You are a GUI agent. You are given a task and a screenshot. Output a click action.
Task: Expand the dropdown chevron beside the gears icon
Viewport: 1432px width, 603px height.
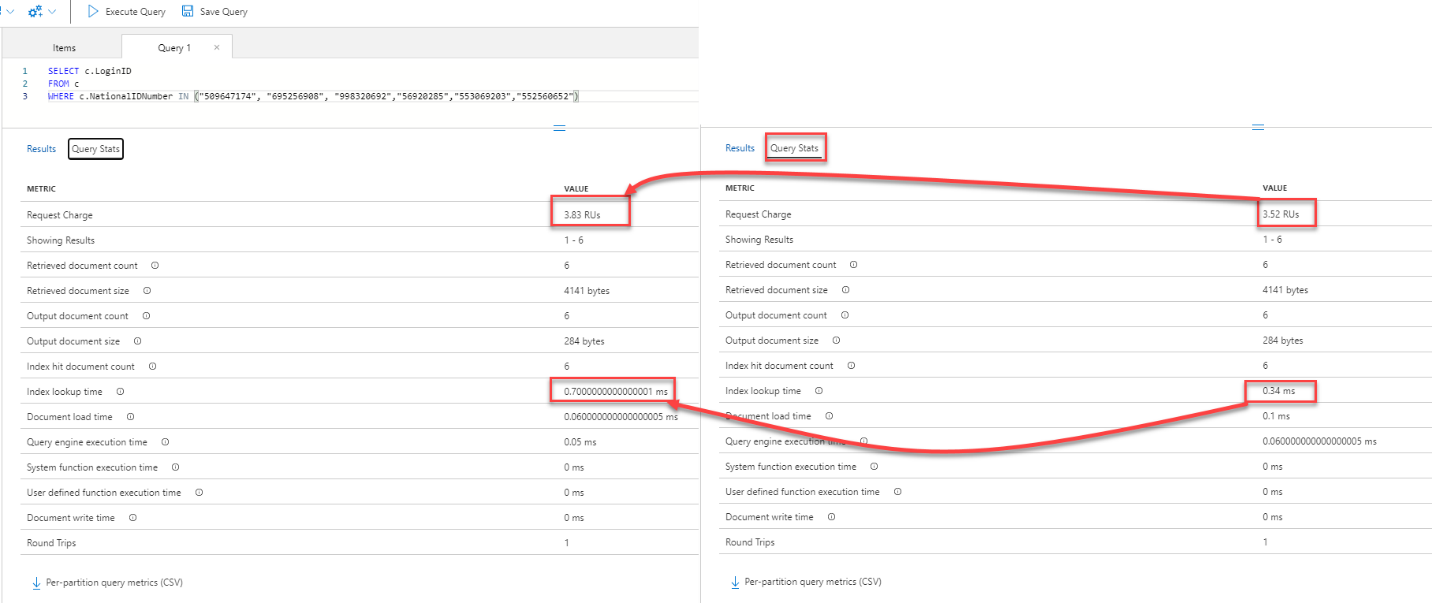coord(52,12)
